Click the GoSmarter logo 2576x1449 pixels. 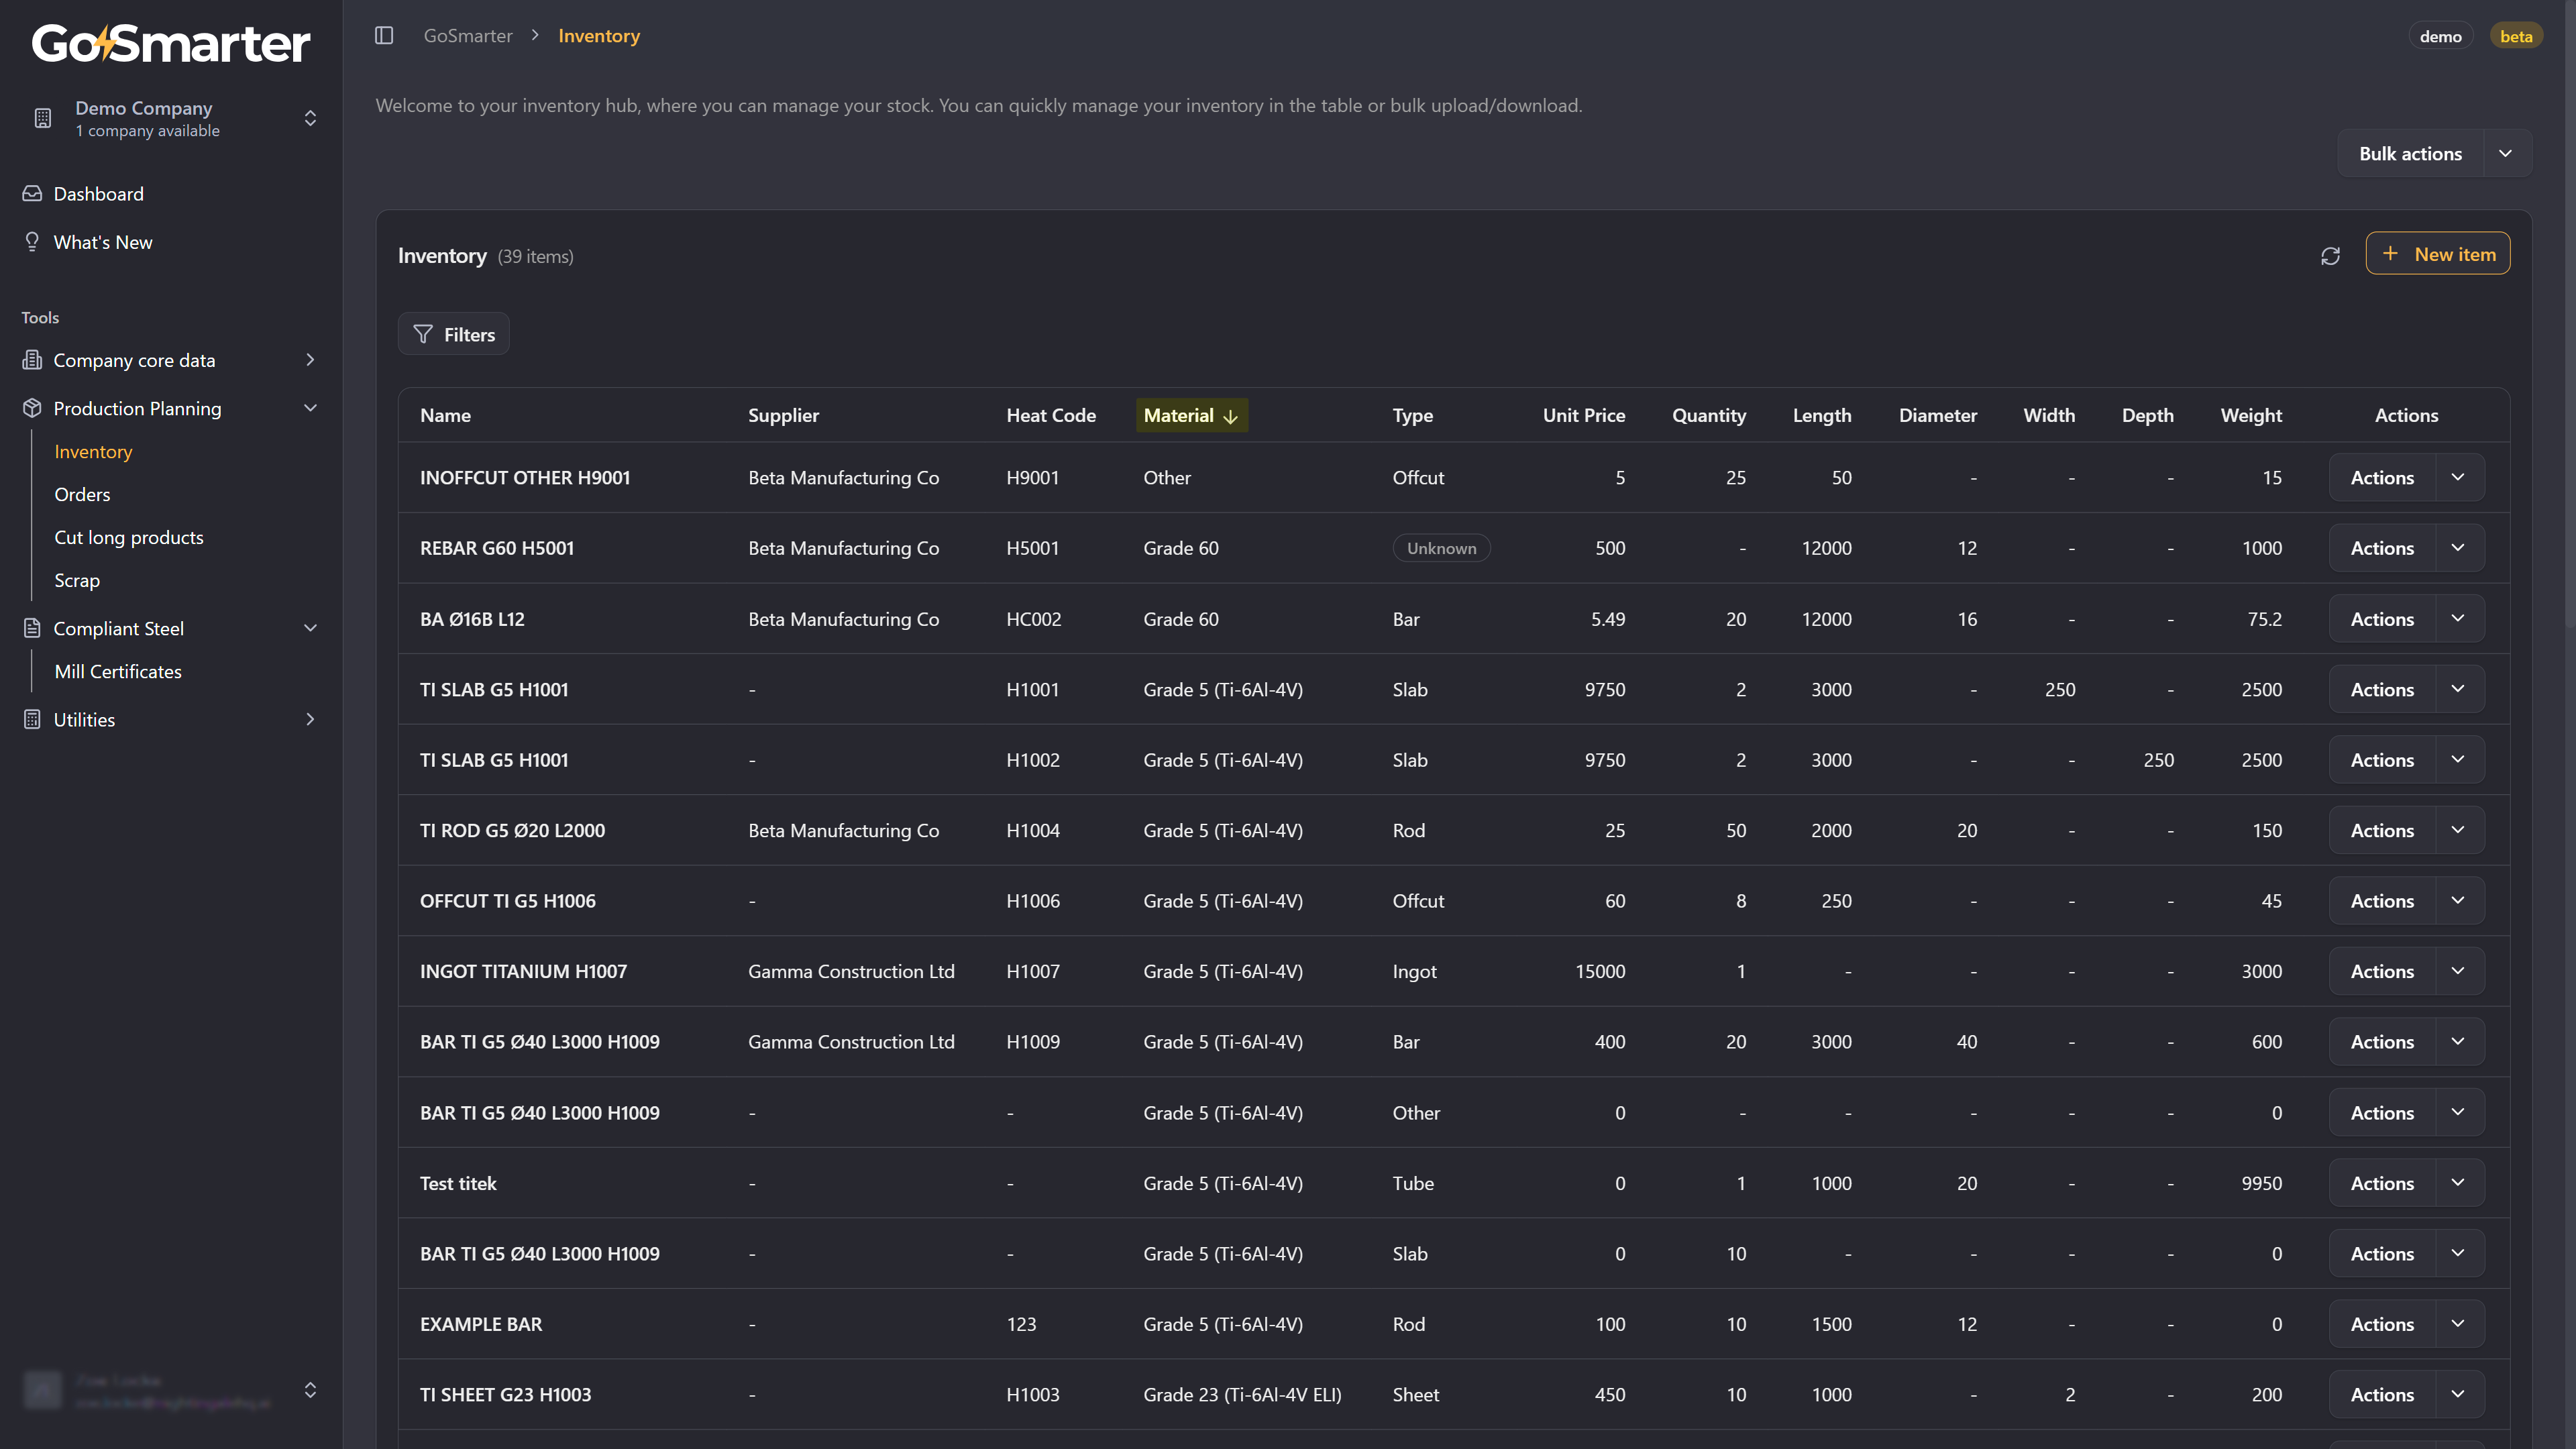click(171, 44)
